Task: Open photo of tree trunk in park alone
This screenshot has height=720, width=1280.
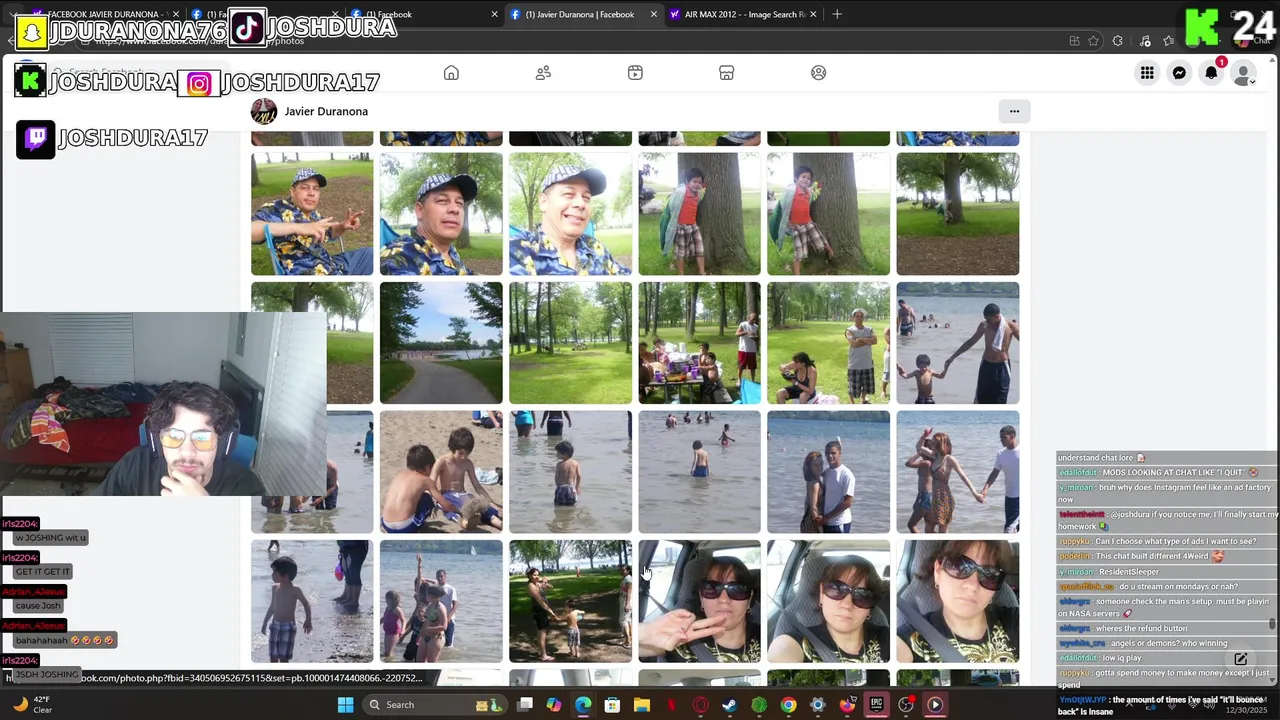Action: [x=958, y=214]
